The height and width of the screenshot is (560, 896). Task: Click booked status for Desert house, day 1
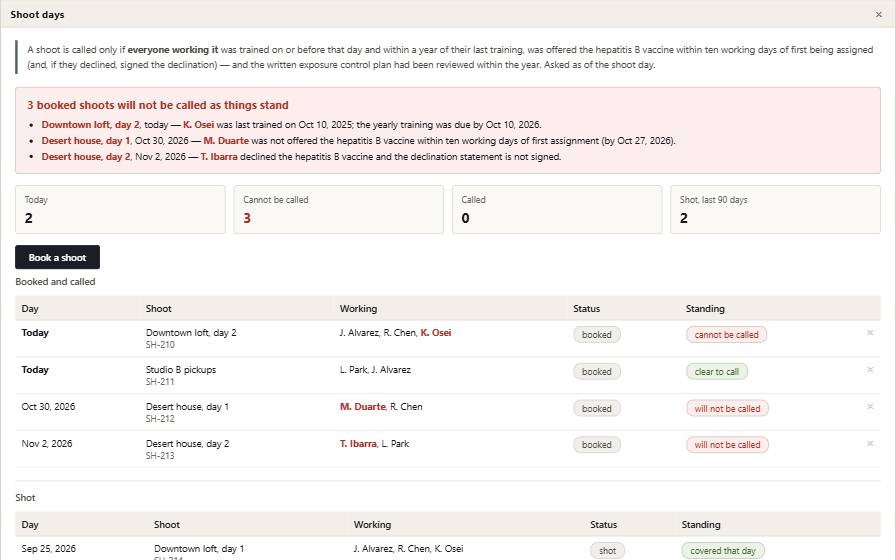tap(597, 409)
